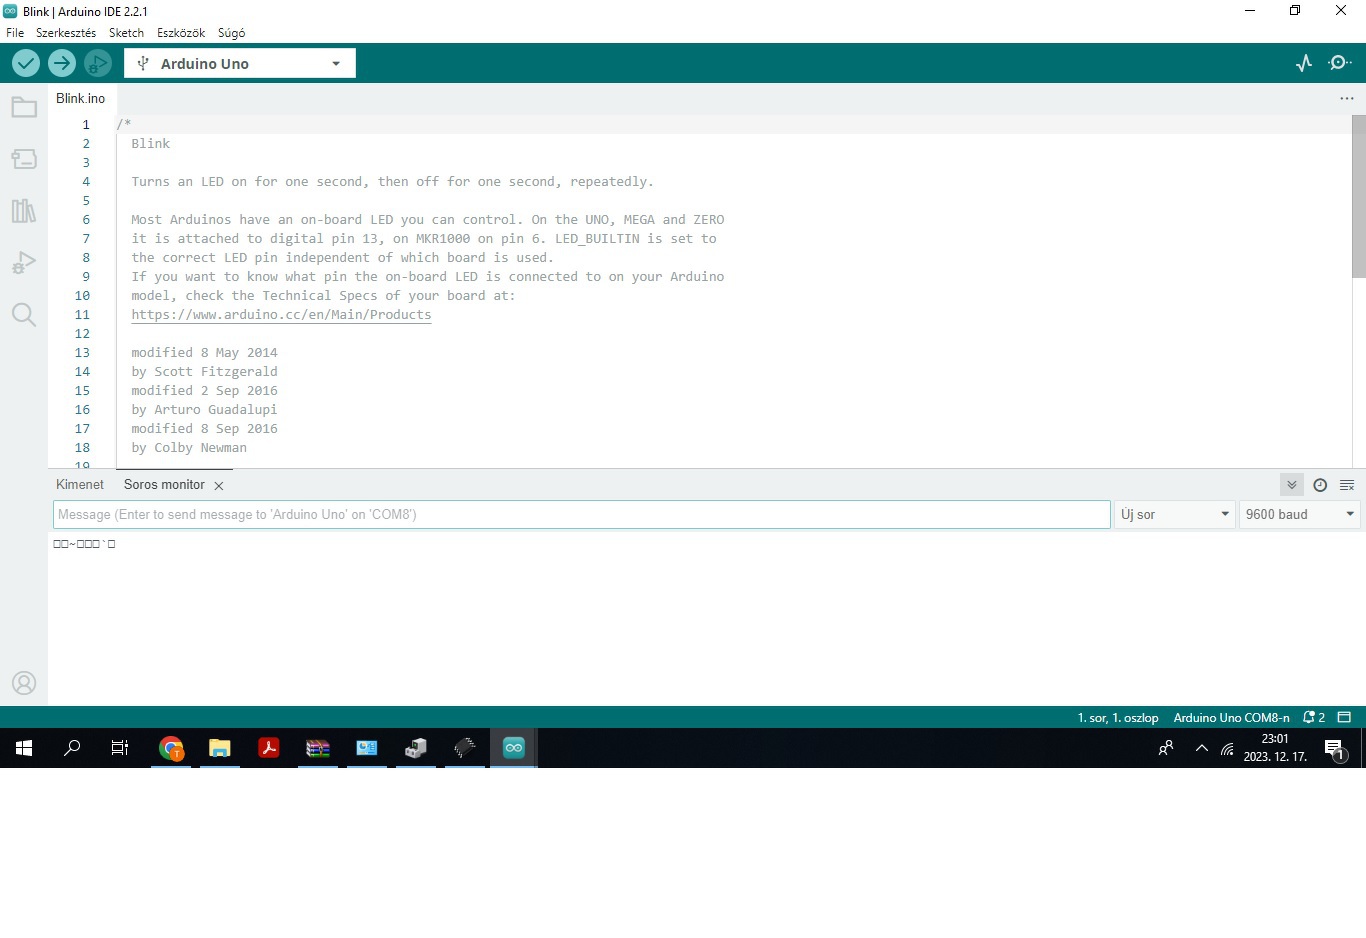Screen dimensions: 1366x938
Task: Open Task View on the taskbar
Action: tap(120, 748)
